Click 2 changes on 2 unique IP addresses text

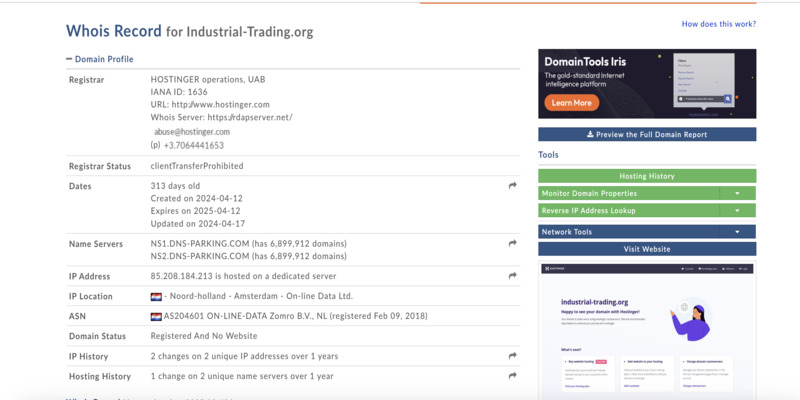pyautogui.click(x=244, y=356)
